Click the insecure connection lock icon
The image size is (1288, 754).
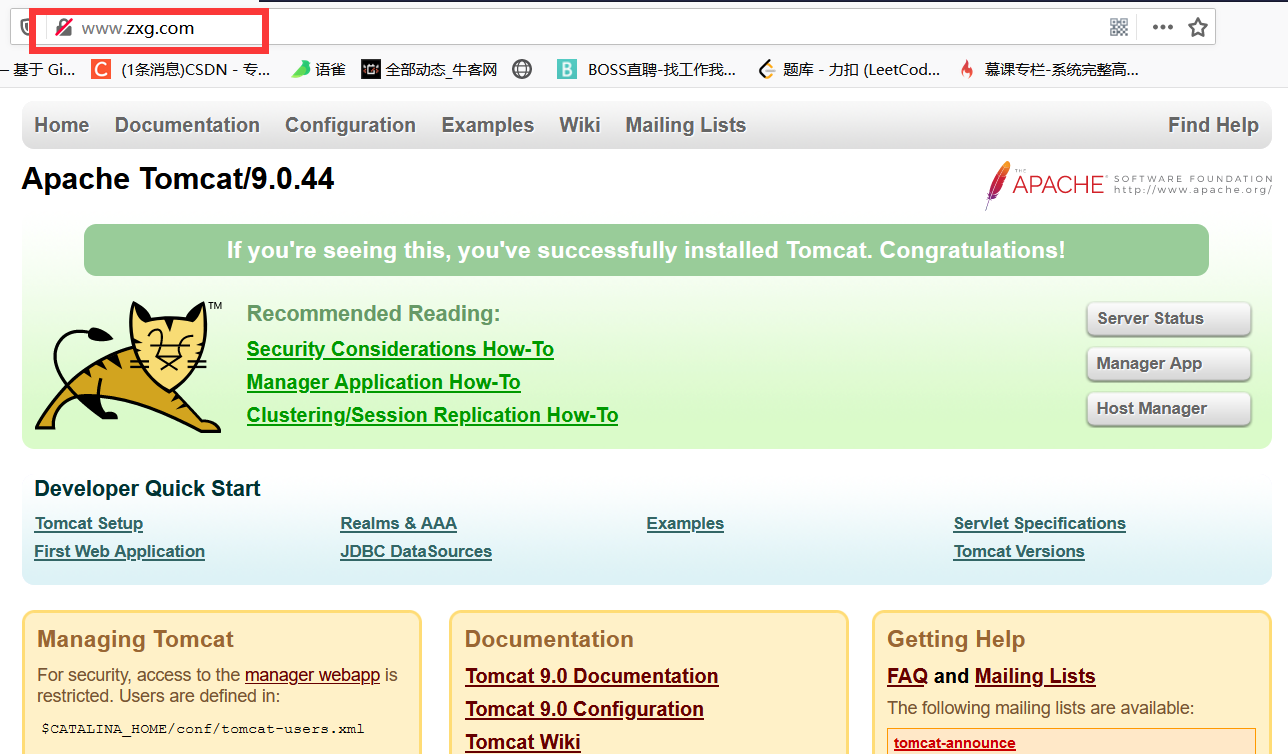[63, 28]
